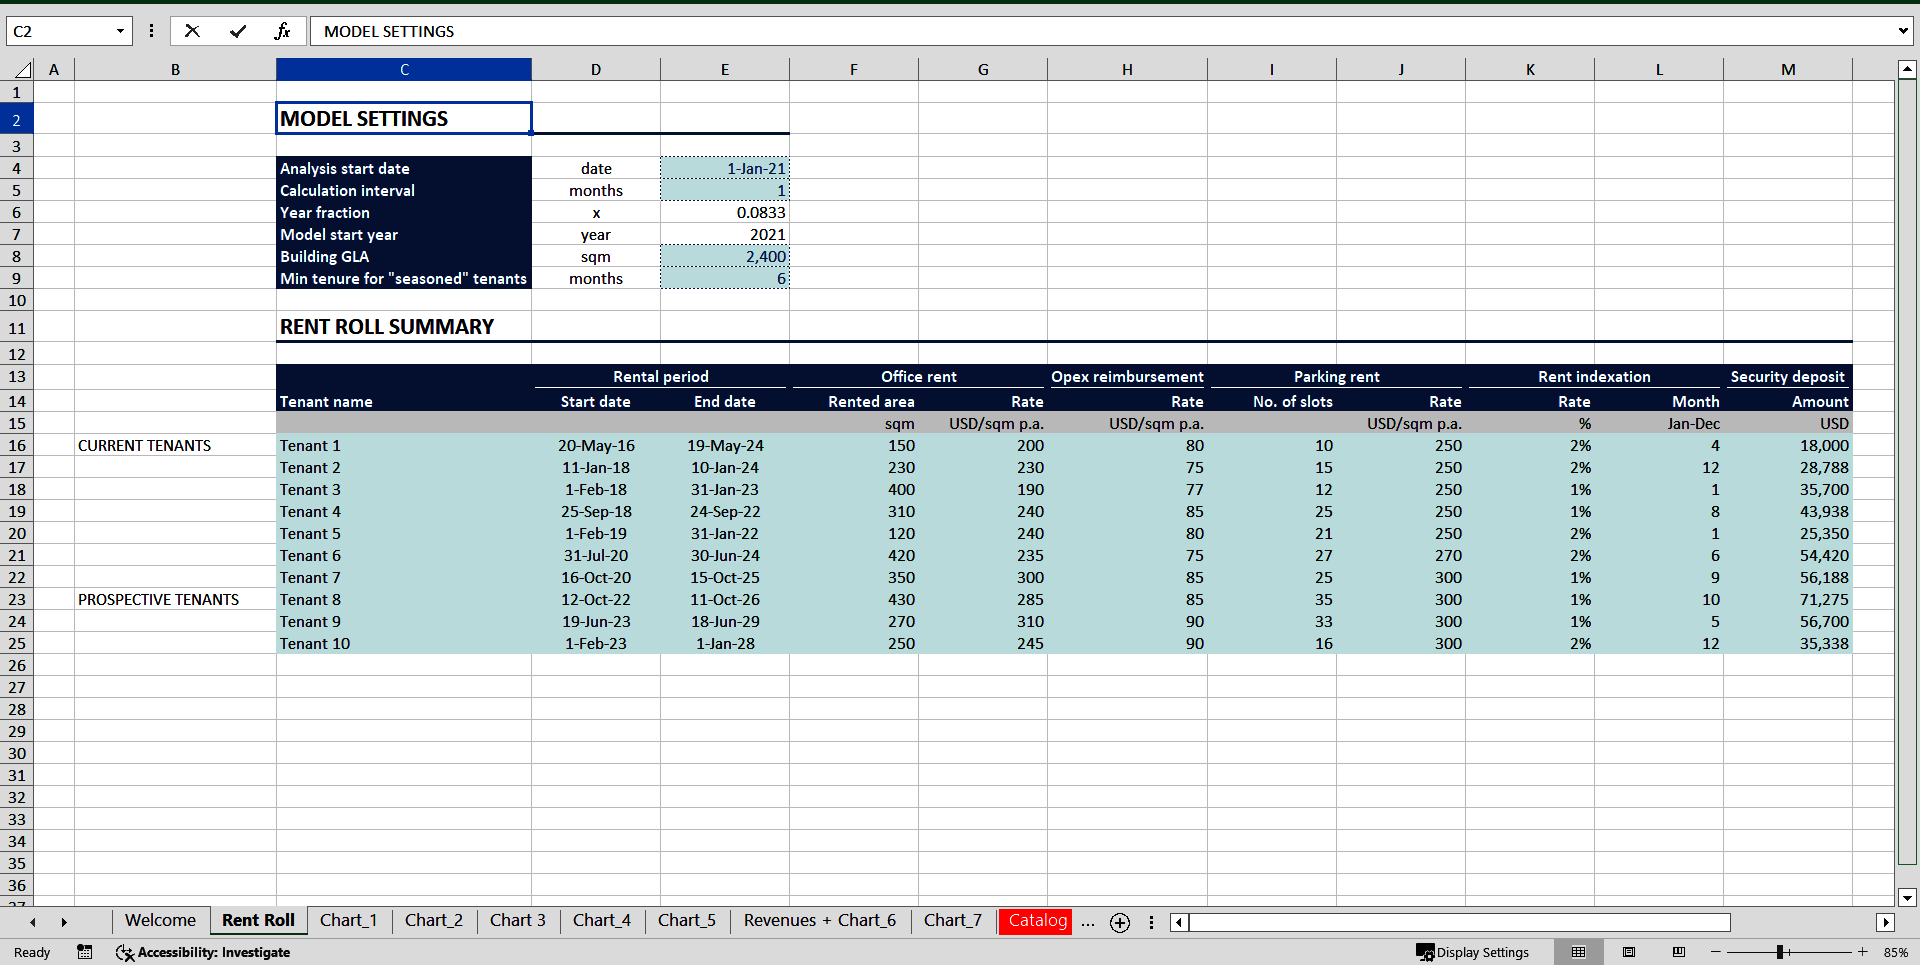Select the Analysis start date value 1-Jan-21
The width and height of the screenshot is (1920, 966).
725,168
